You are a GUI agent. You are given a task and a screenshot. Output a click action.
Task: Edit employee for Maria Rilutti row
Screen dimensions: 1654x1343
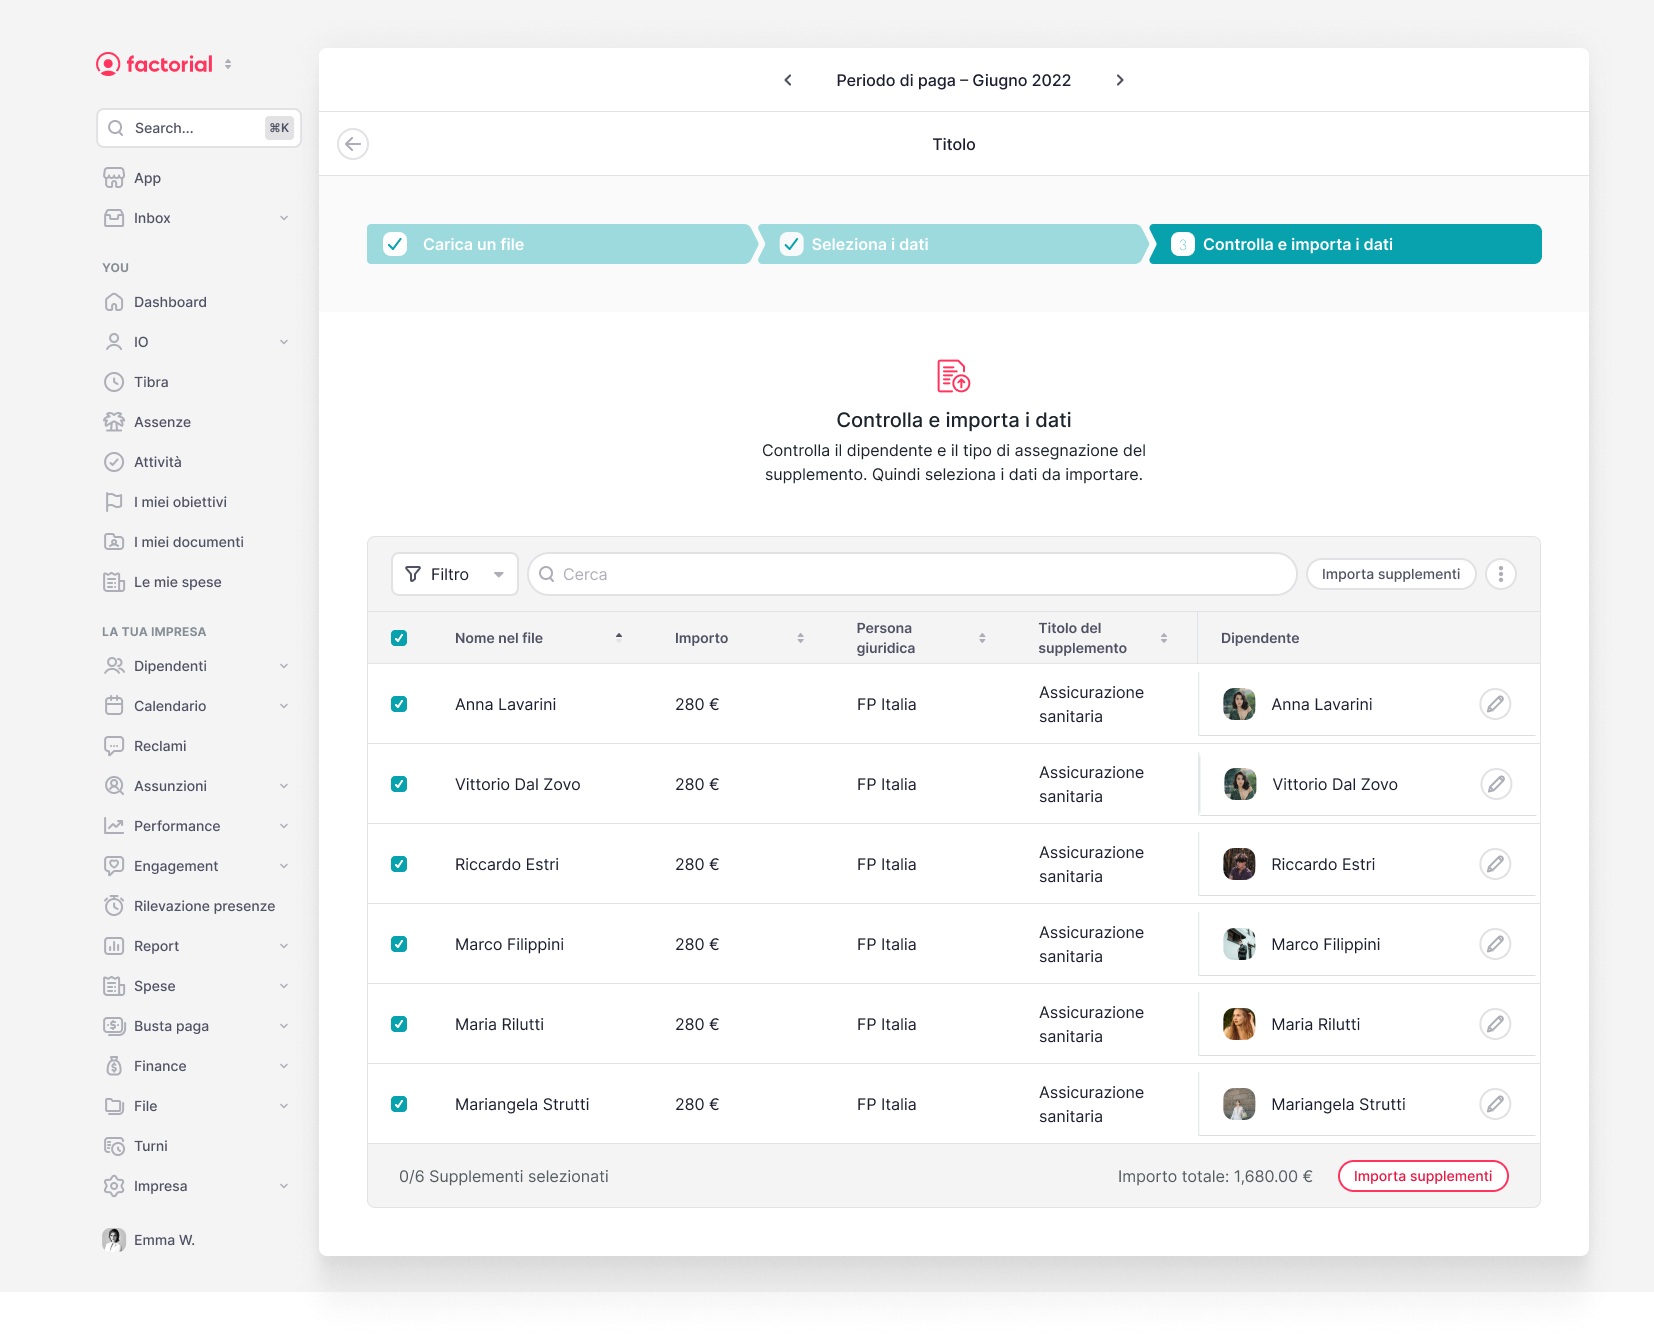[1495, 1024]
